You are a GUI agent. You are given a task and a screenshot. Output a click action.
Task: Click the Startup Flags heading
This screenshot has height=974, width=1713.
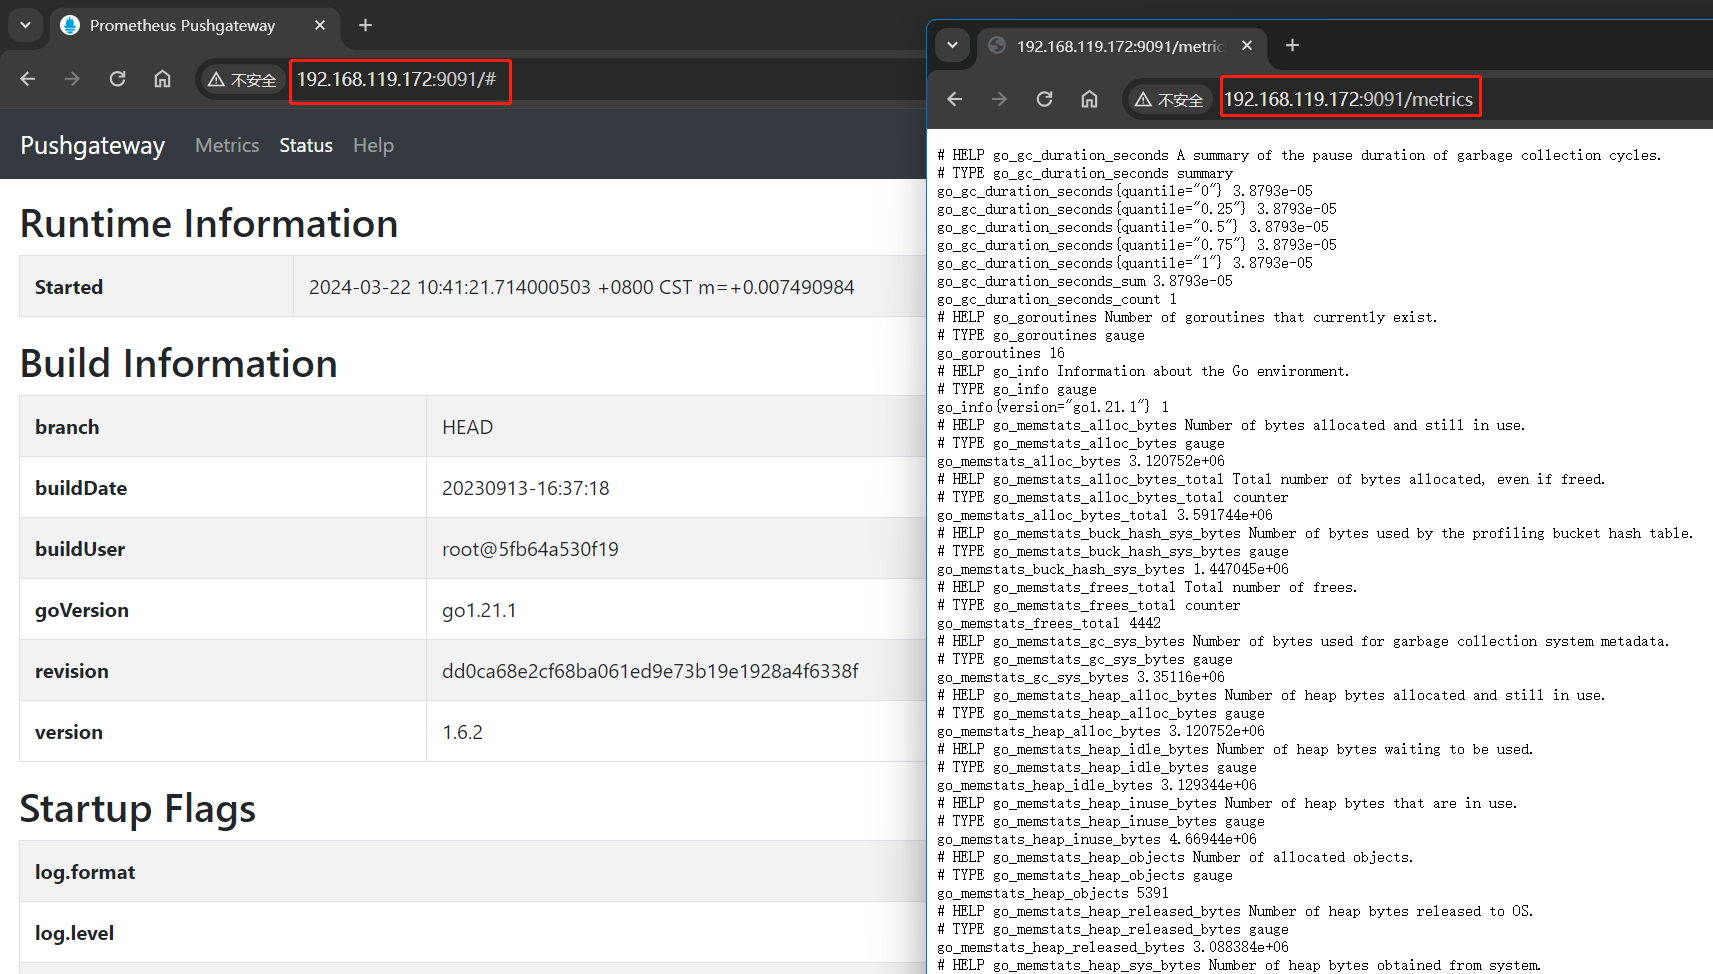138,808
